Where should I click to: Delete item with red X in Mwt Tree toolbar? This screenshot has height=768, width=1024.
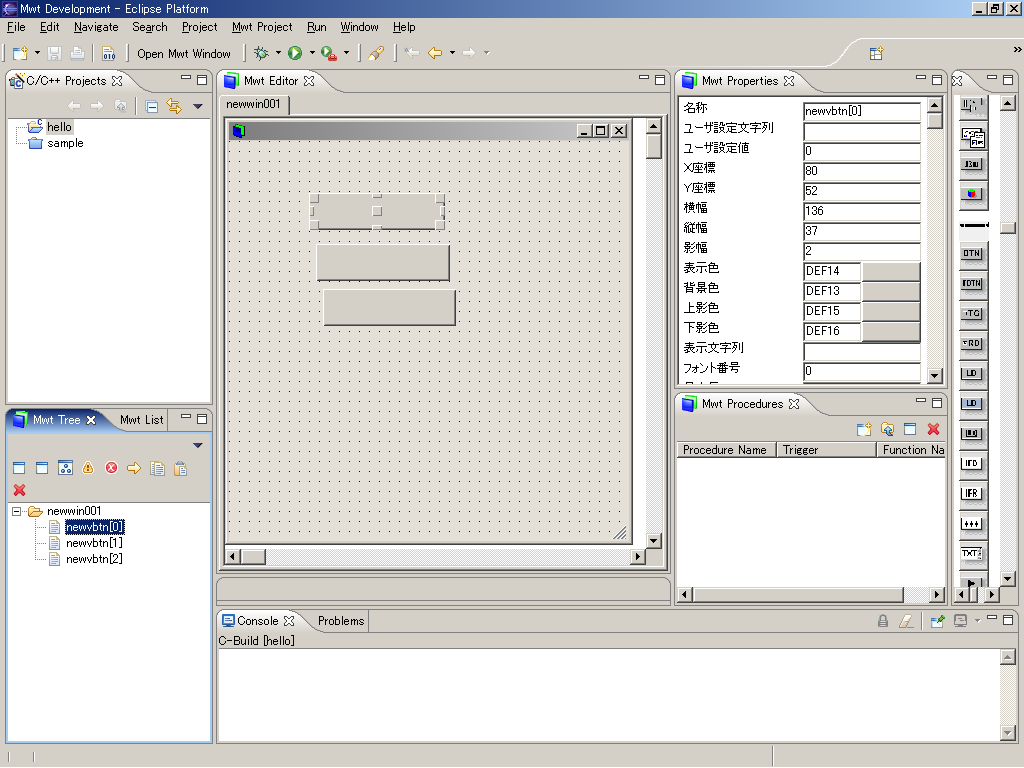[x=20, y=490]
